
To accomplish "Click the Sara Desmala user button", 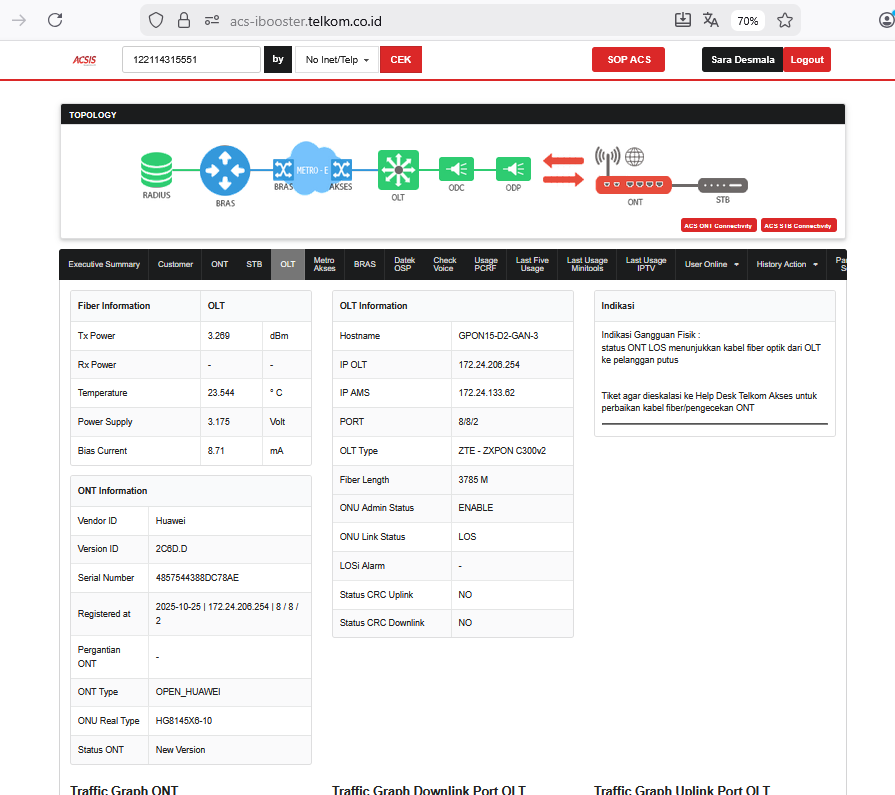I will [742, 59].
